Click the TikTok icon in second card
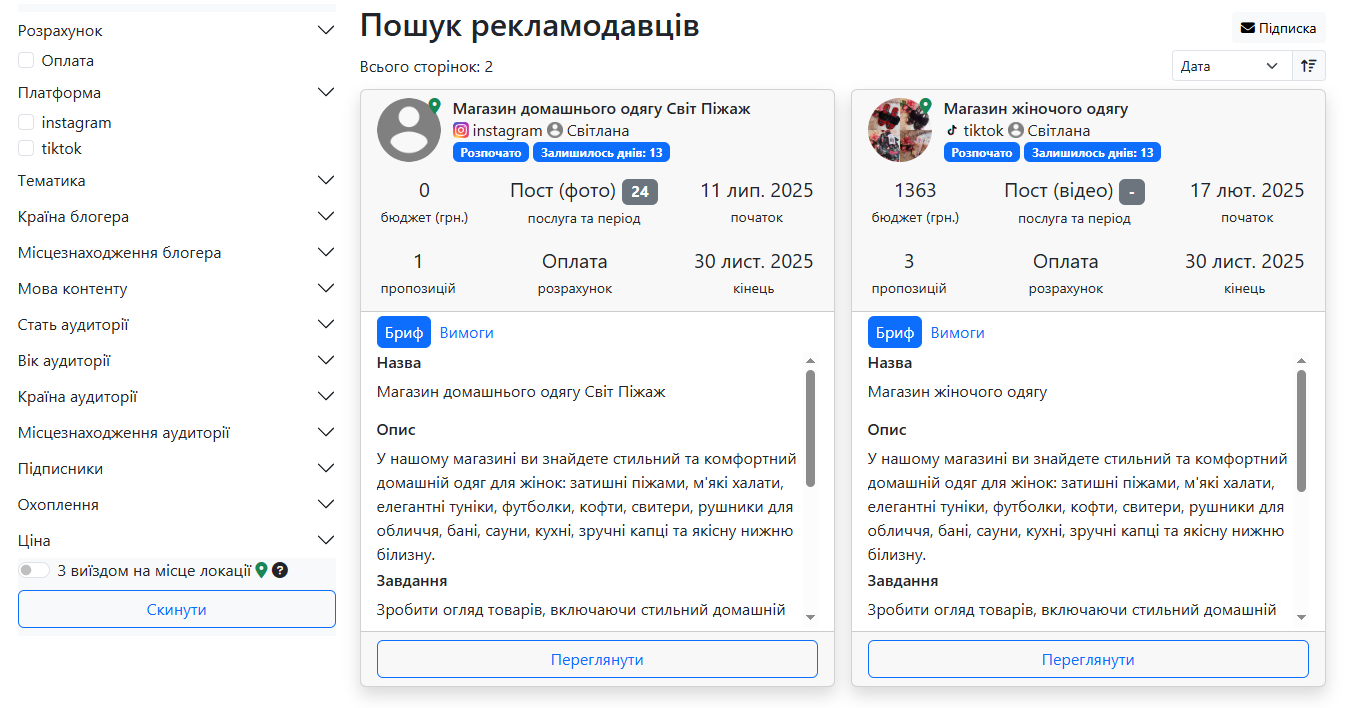The width and height of the screenshot is (1347, 708). (952, 130)
